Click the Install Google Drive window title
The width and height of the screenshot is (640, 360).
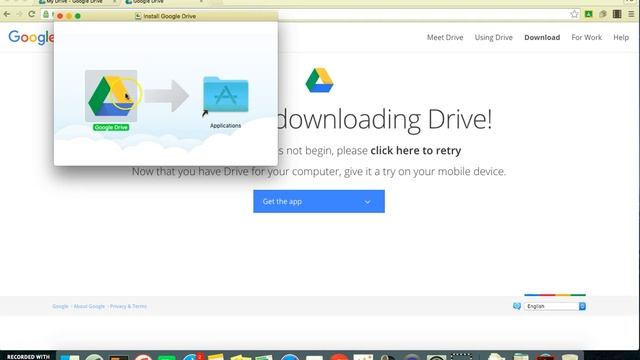(169, 16)
